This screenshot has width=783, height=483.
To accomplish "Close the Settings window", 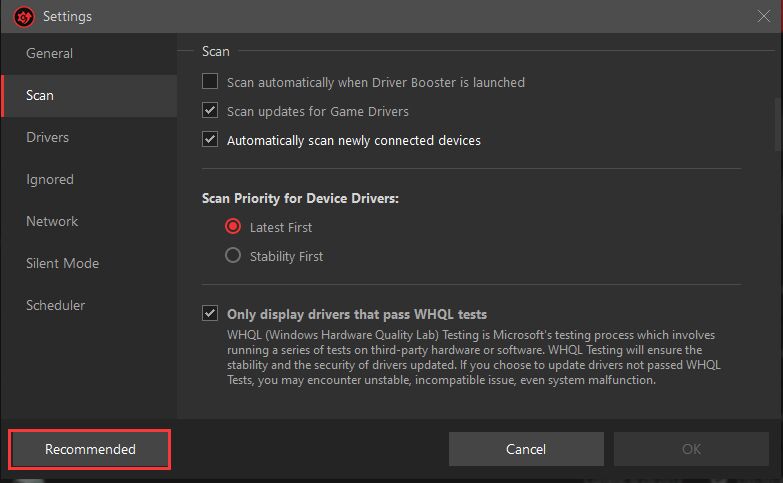I will [x=764, y=16].
